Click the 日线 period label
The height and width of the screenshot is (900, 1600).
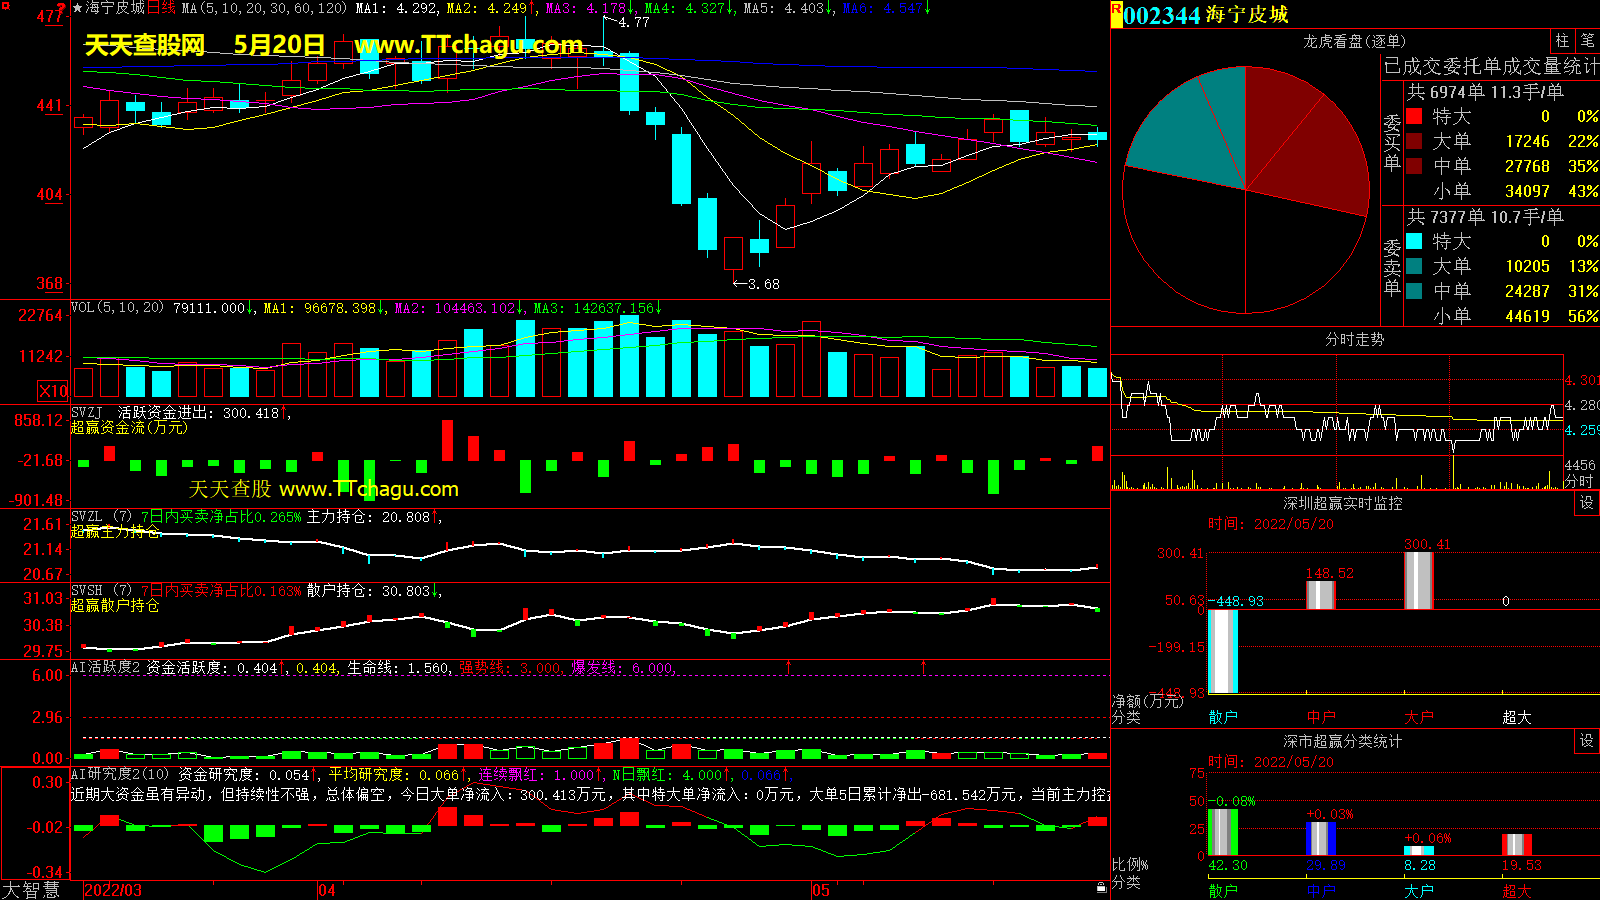(161, 8)
